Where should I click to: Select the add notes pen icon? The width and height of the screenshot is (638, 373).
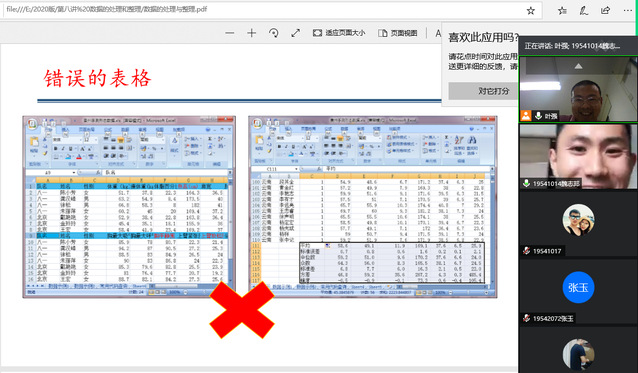pyautogui.click(x=583, y=11)
